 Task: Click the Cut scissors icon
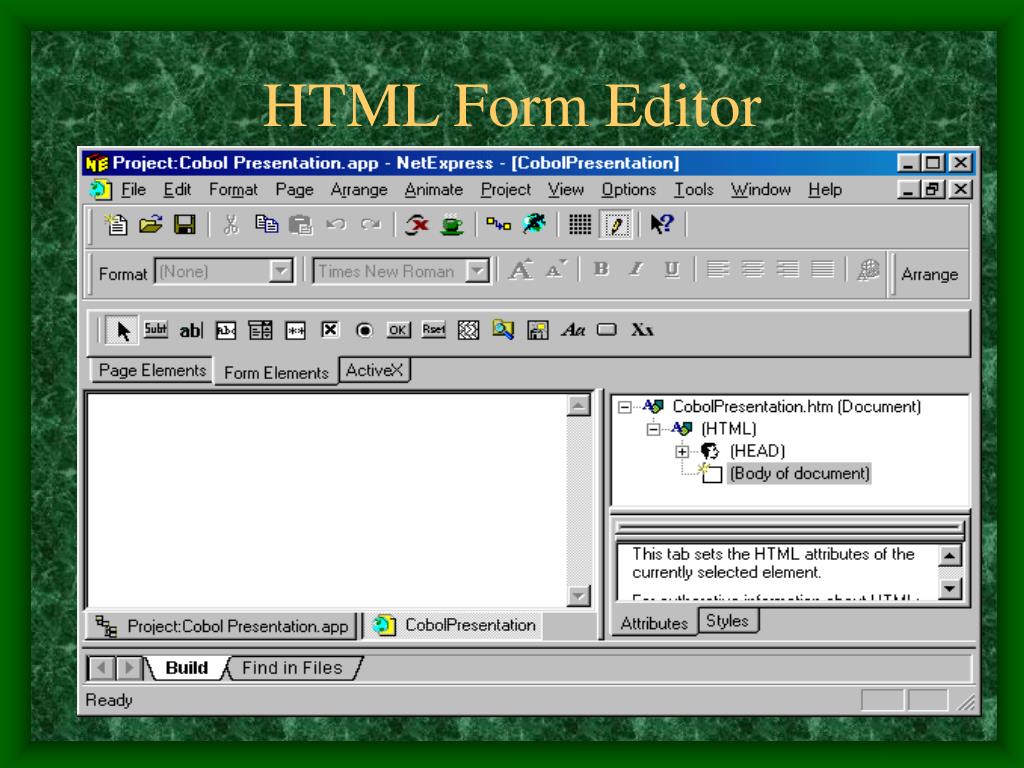pos(231,225)
